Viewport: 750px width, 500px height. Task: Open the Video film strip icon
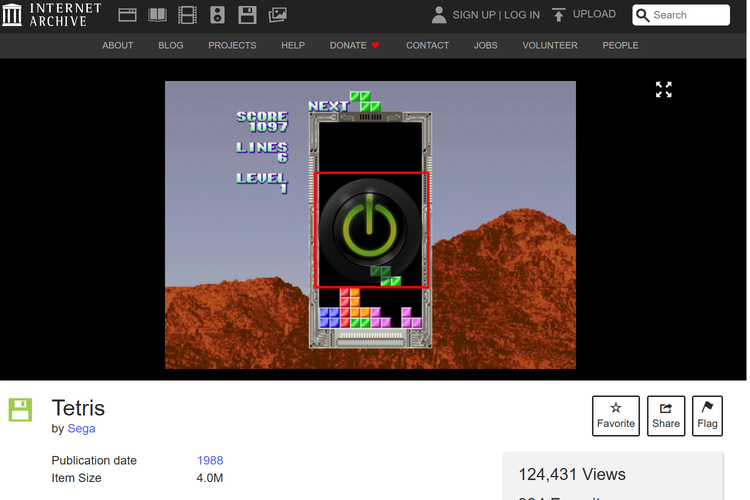click(x=187, y=15)
